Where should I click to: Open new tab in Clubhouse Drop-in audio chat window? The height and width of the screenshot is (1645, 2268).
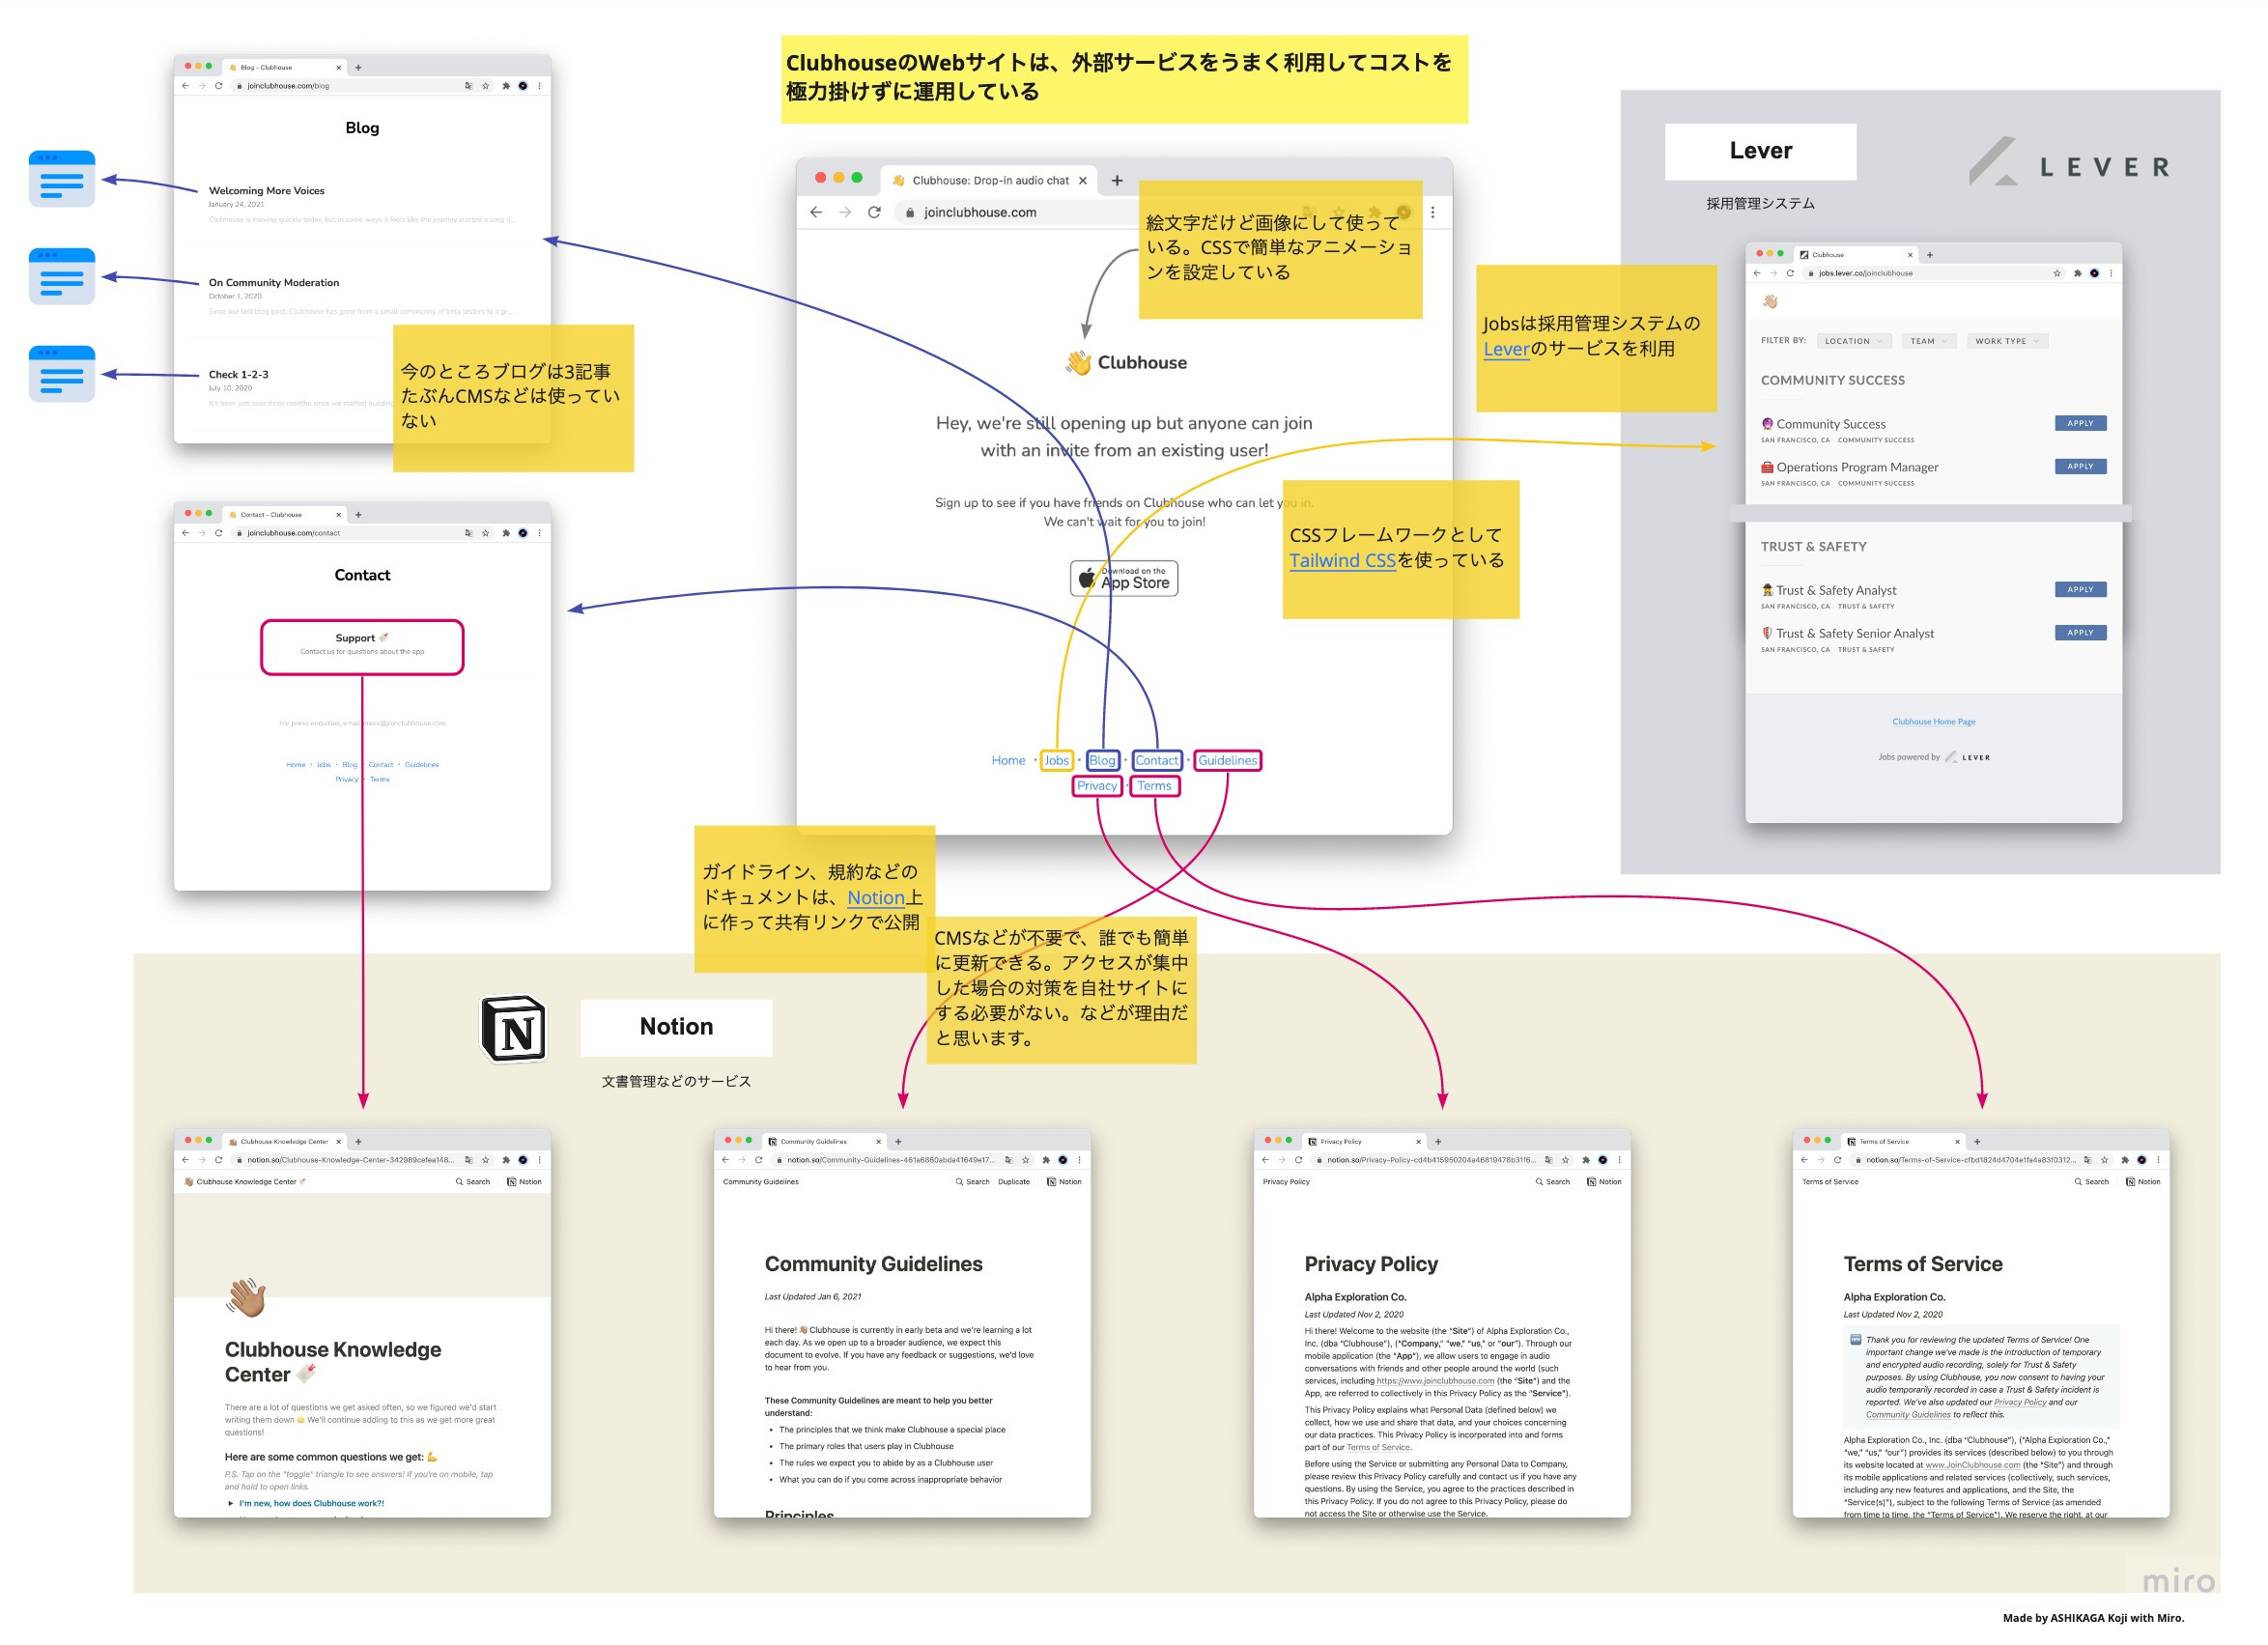pos(1117,181)
